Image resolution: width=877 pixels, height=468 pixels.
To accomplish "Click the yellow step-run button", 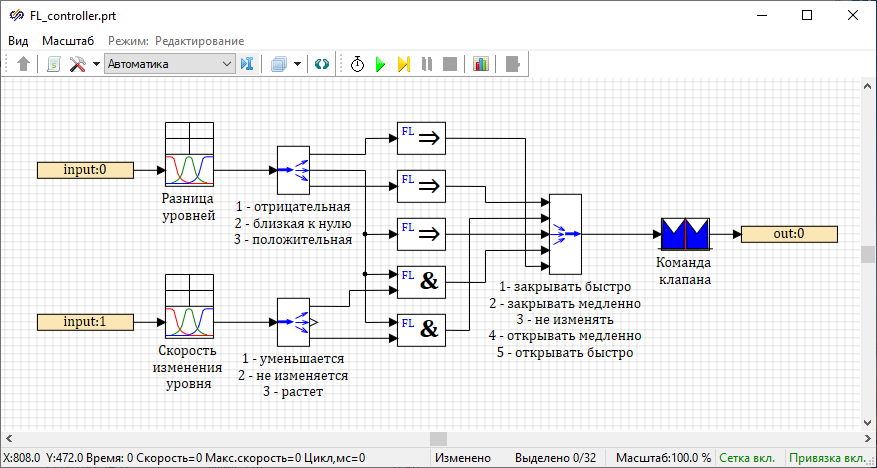I will click(403, 64).
